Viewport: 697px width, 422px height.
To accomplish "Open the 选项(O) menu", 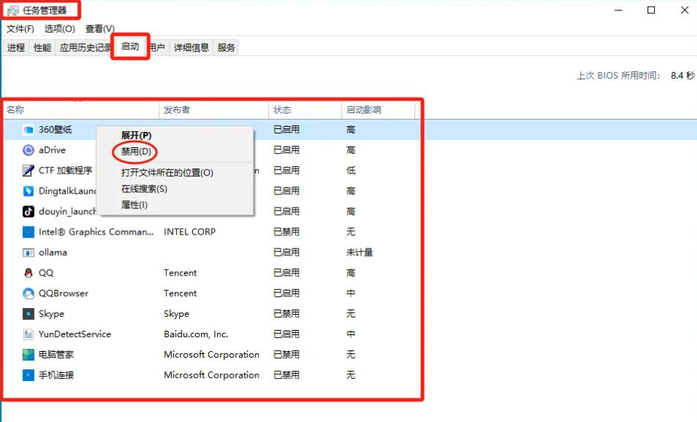I will [x=60, y=29].
